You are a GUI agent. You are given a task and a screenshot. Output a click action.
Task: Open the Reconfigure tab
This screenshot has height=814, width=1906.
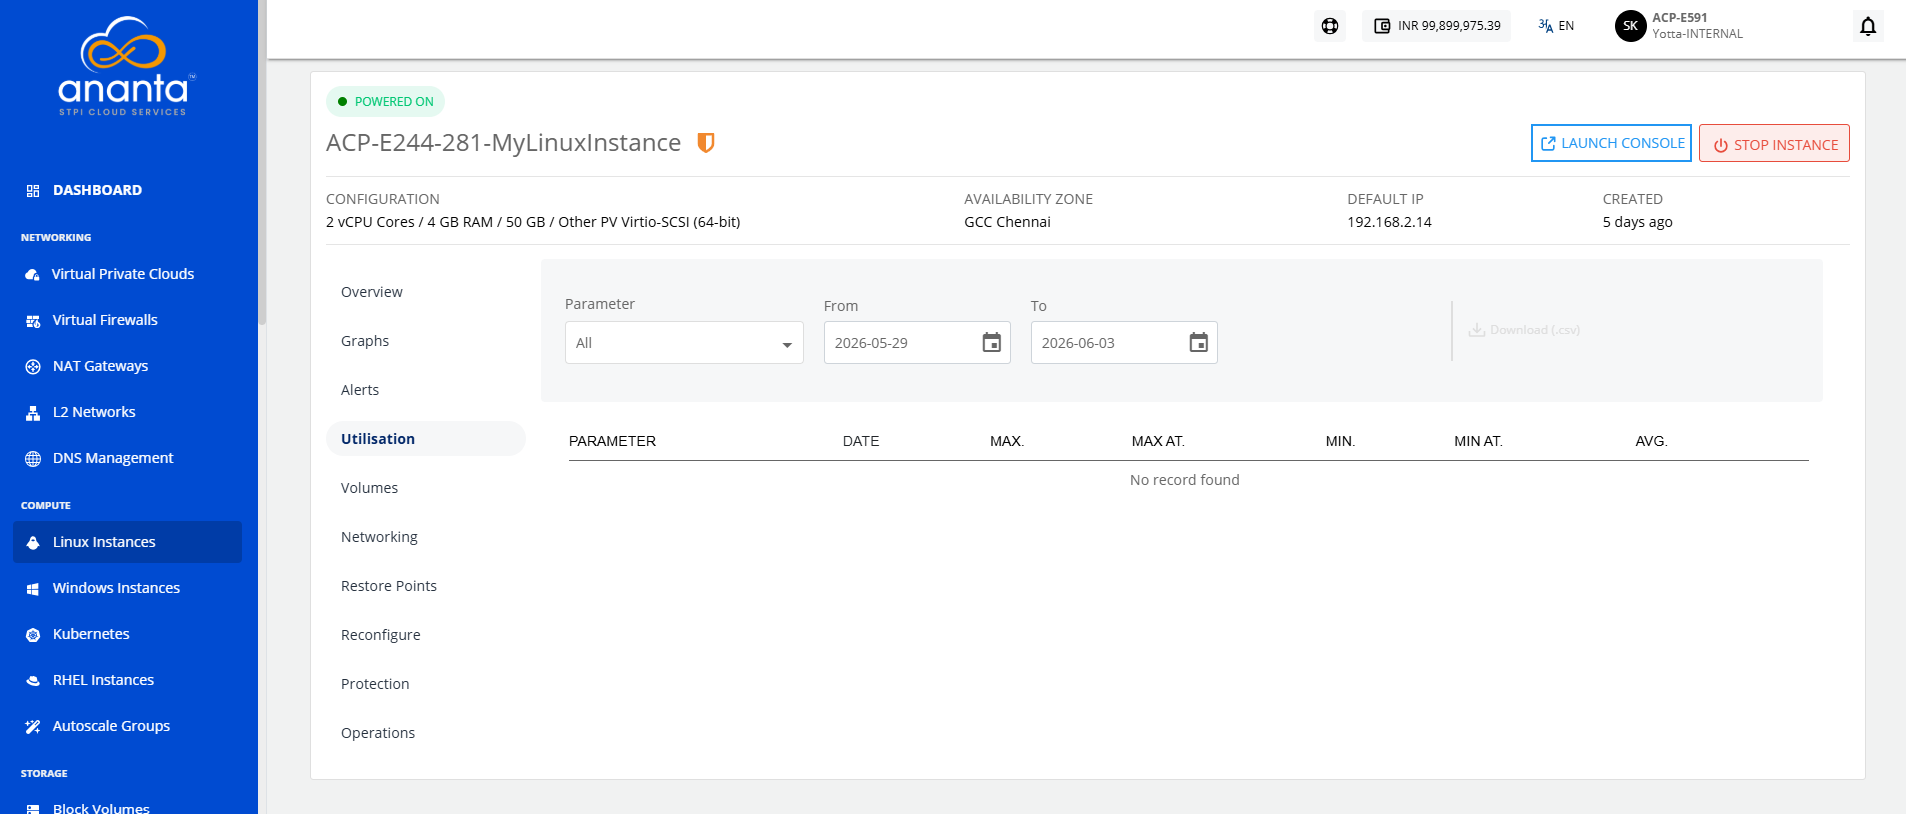[381, 635]
